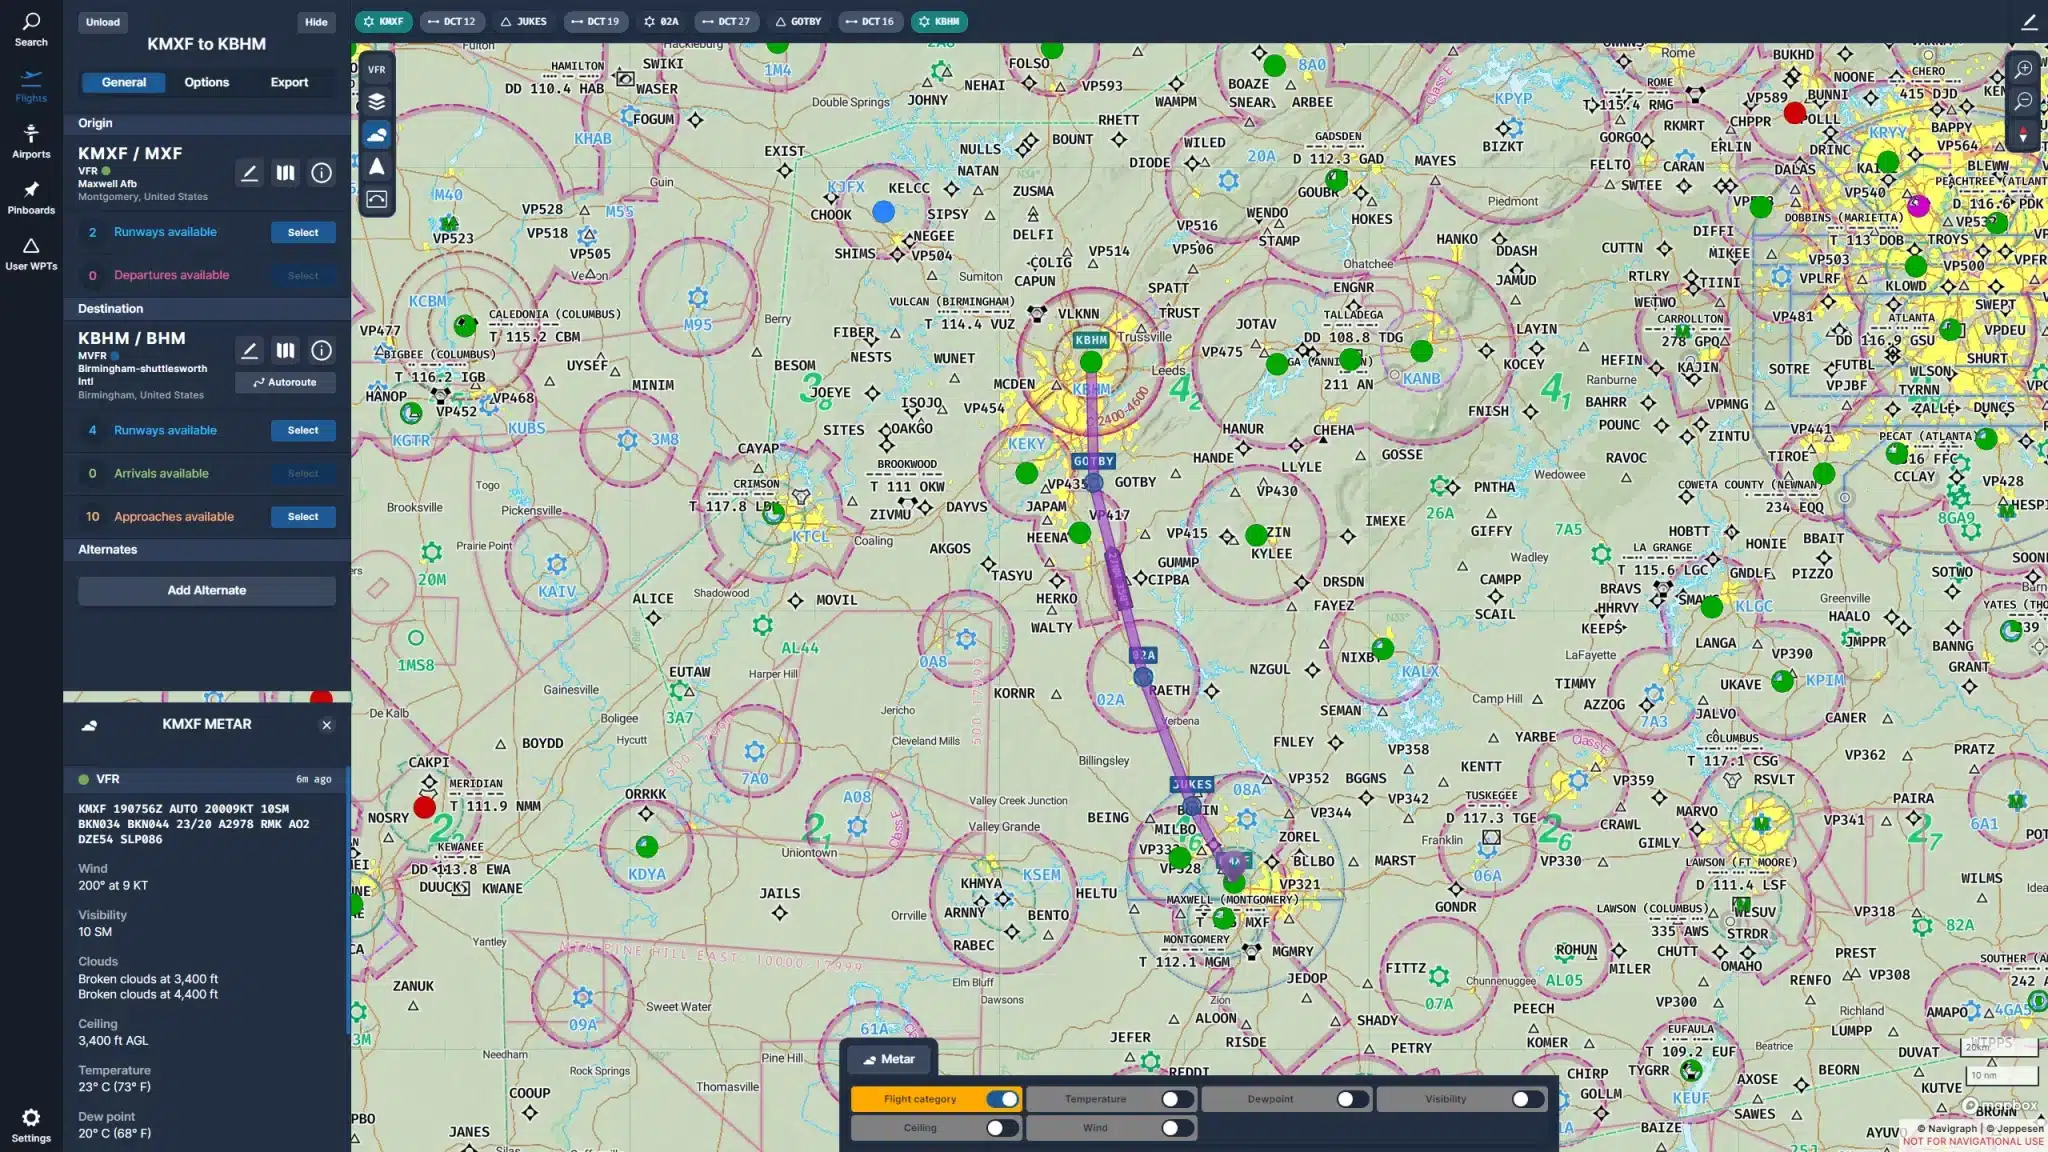Turn off the Flight category toggle

pos(1001,1099)
